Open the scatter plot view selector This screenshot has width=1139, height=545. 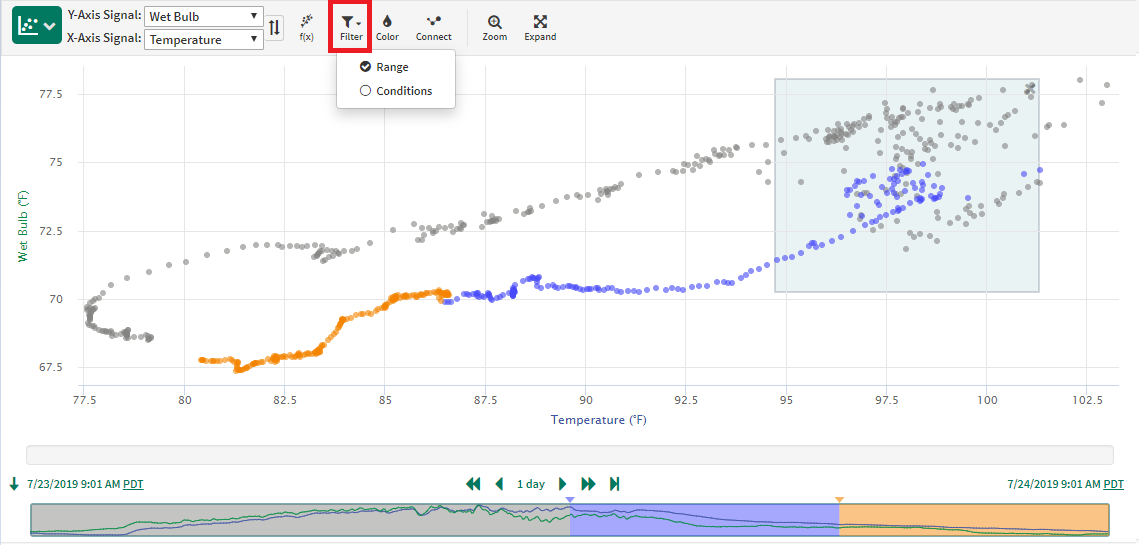coord(37,27)
